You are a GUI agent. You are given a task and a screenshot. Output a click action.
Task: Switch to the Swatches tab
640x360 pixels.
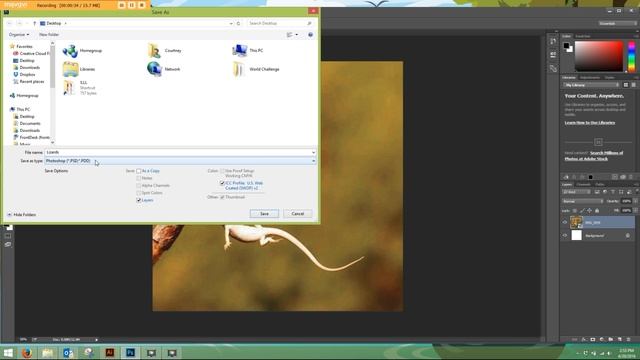(x=582, y=36)
